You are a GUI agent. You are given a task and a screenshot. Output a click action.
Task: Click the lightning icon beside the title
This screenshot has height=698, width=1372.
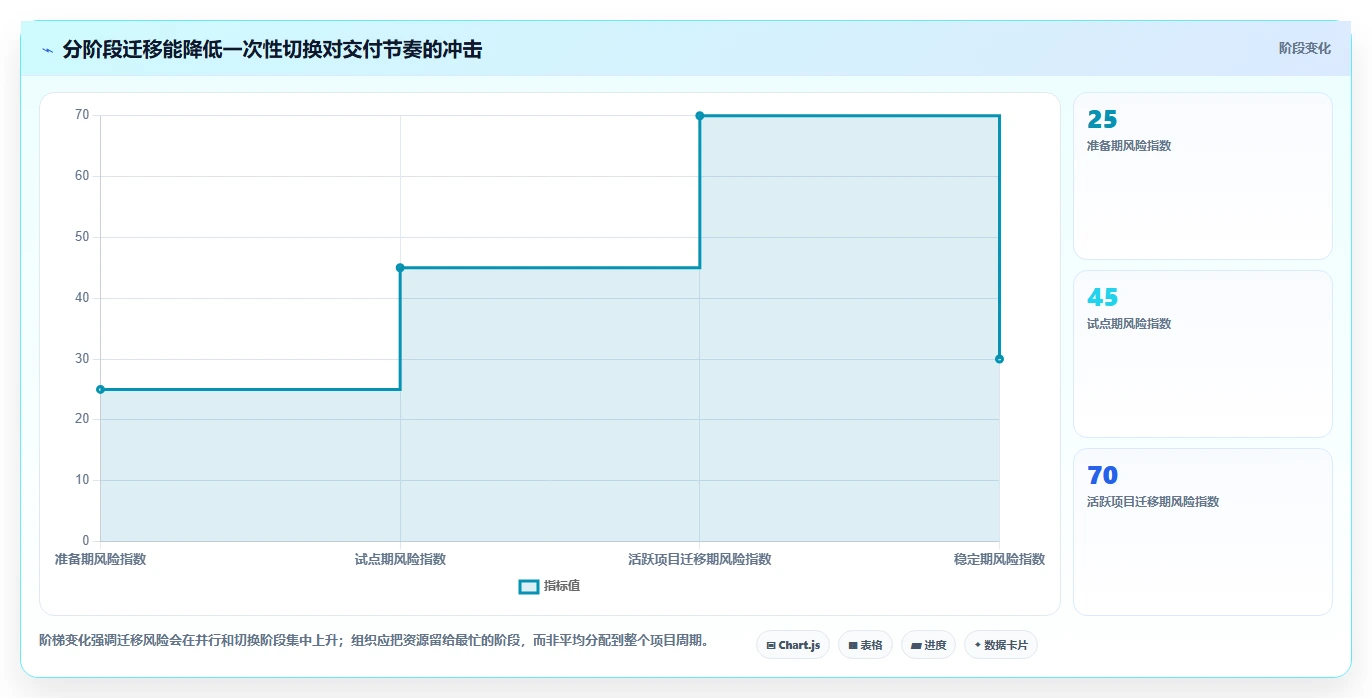click(47, 50)
